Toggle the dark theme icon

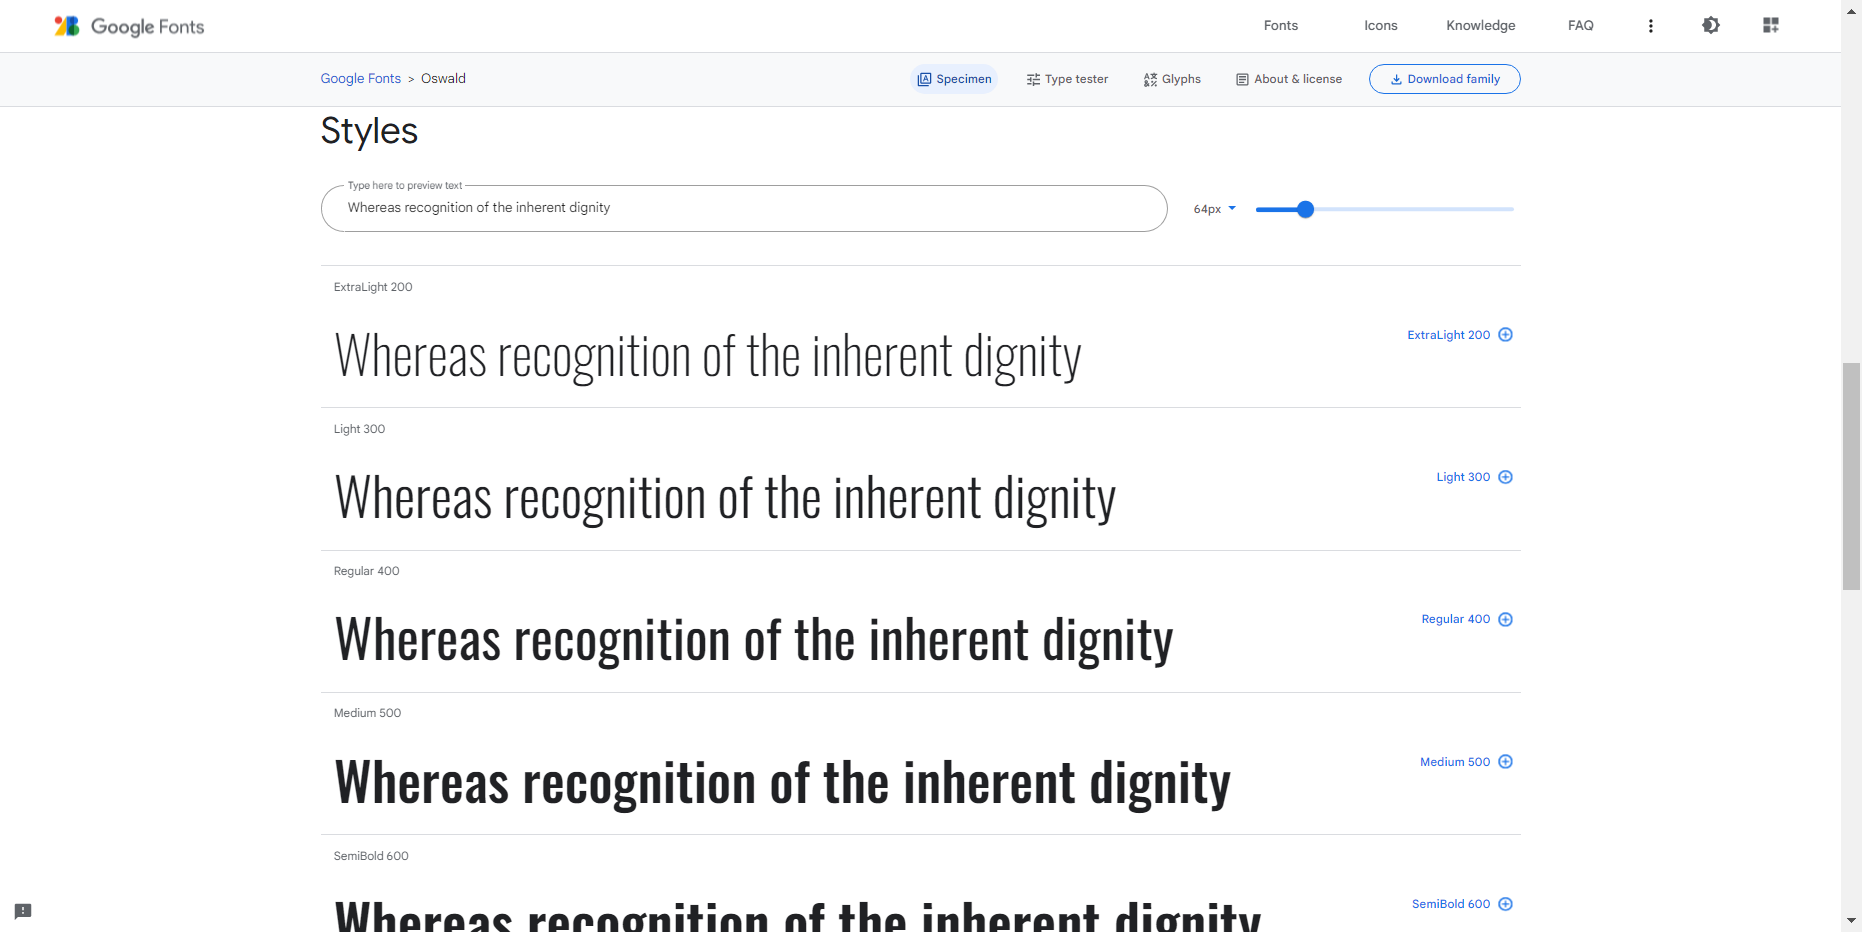(x=1710, y=26)
